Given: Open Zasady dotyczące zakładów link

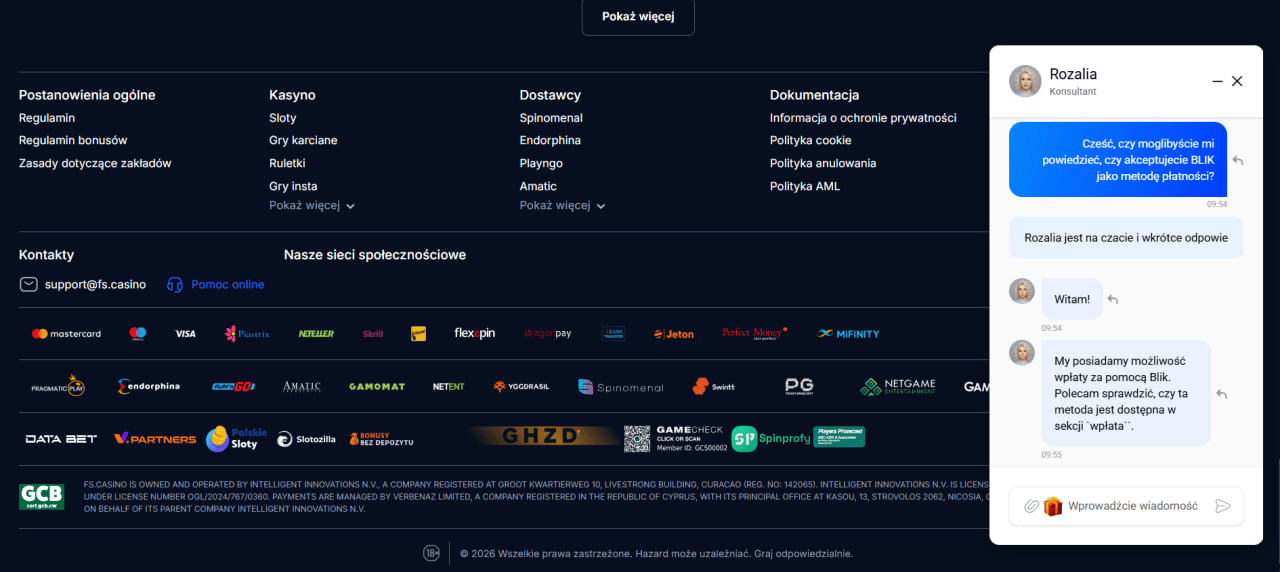Looking at the screenshot, I should pyautogui.click(x=95, y=163).
